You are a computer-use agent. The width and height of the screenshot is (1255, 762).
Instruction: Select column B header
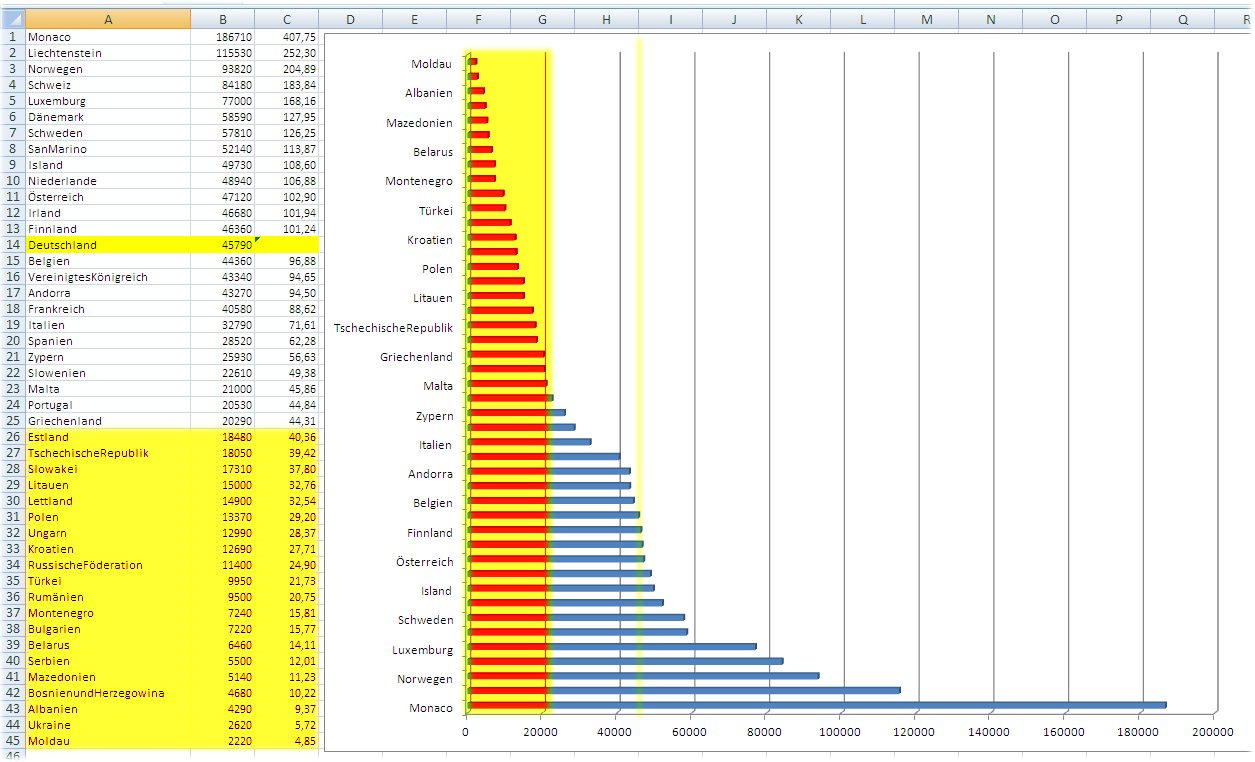tap(222, 19)
